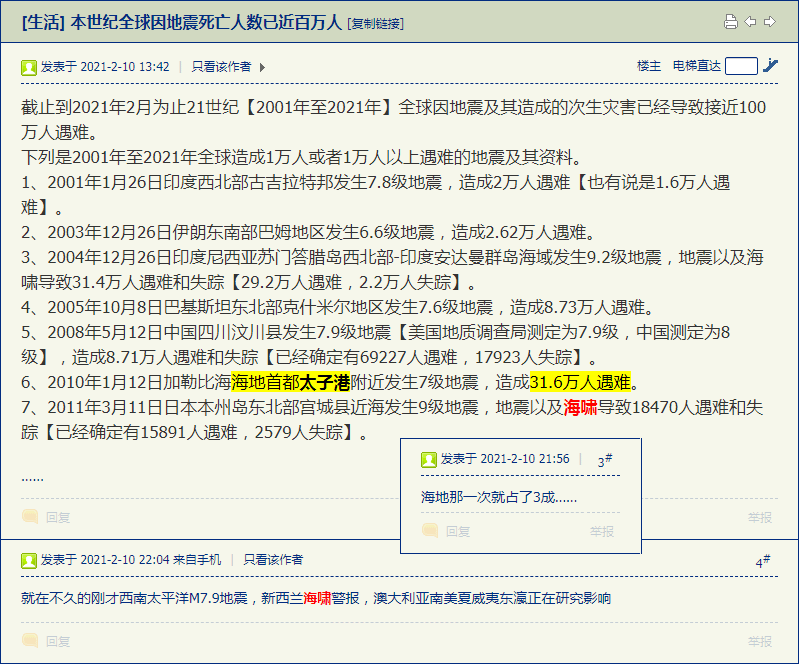Open the [生活] category link in title
799x664 pixels.
click(x=43, y=22)
